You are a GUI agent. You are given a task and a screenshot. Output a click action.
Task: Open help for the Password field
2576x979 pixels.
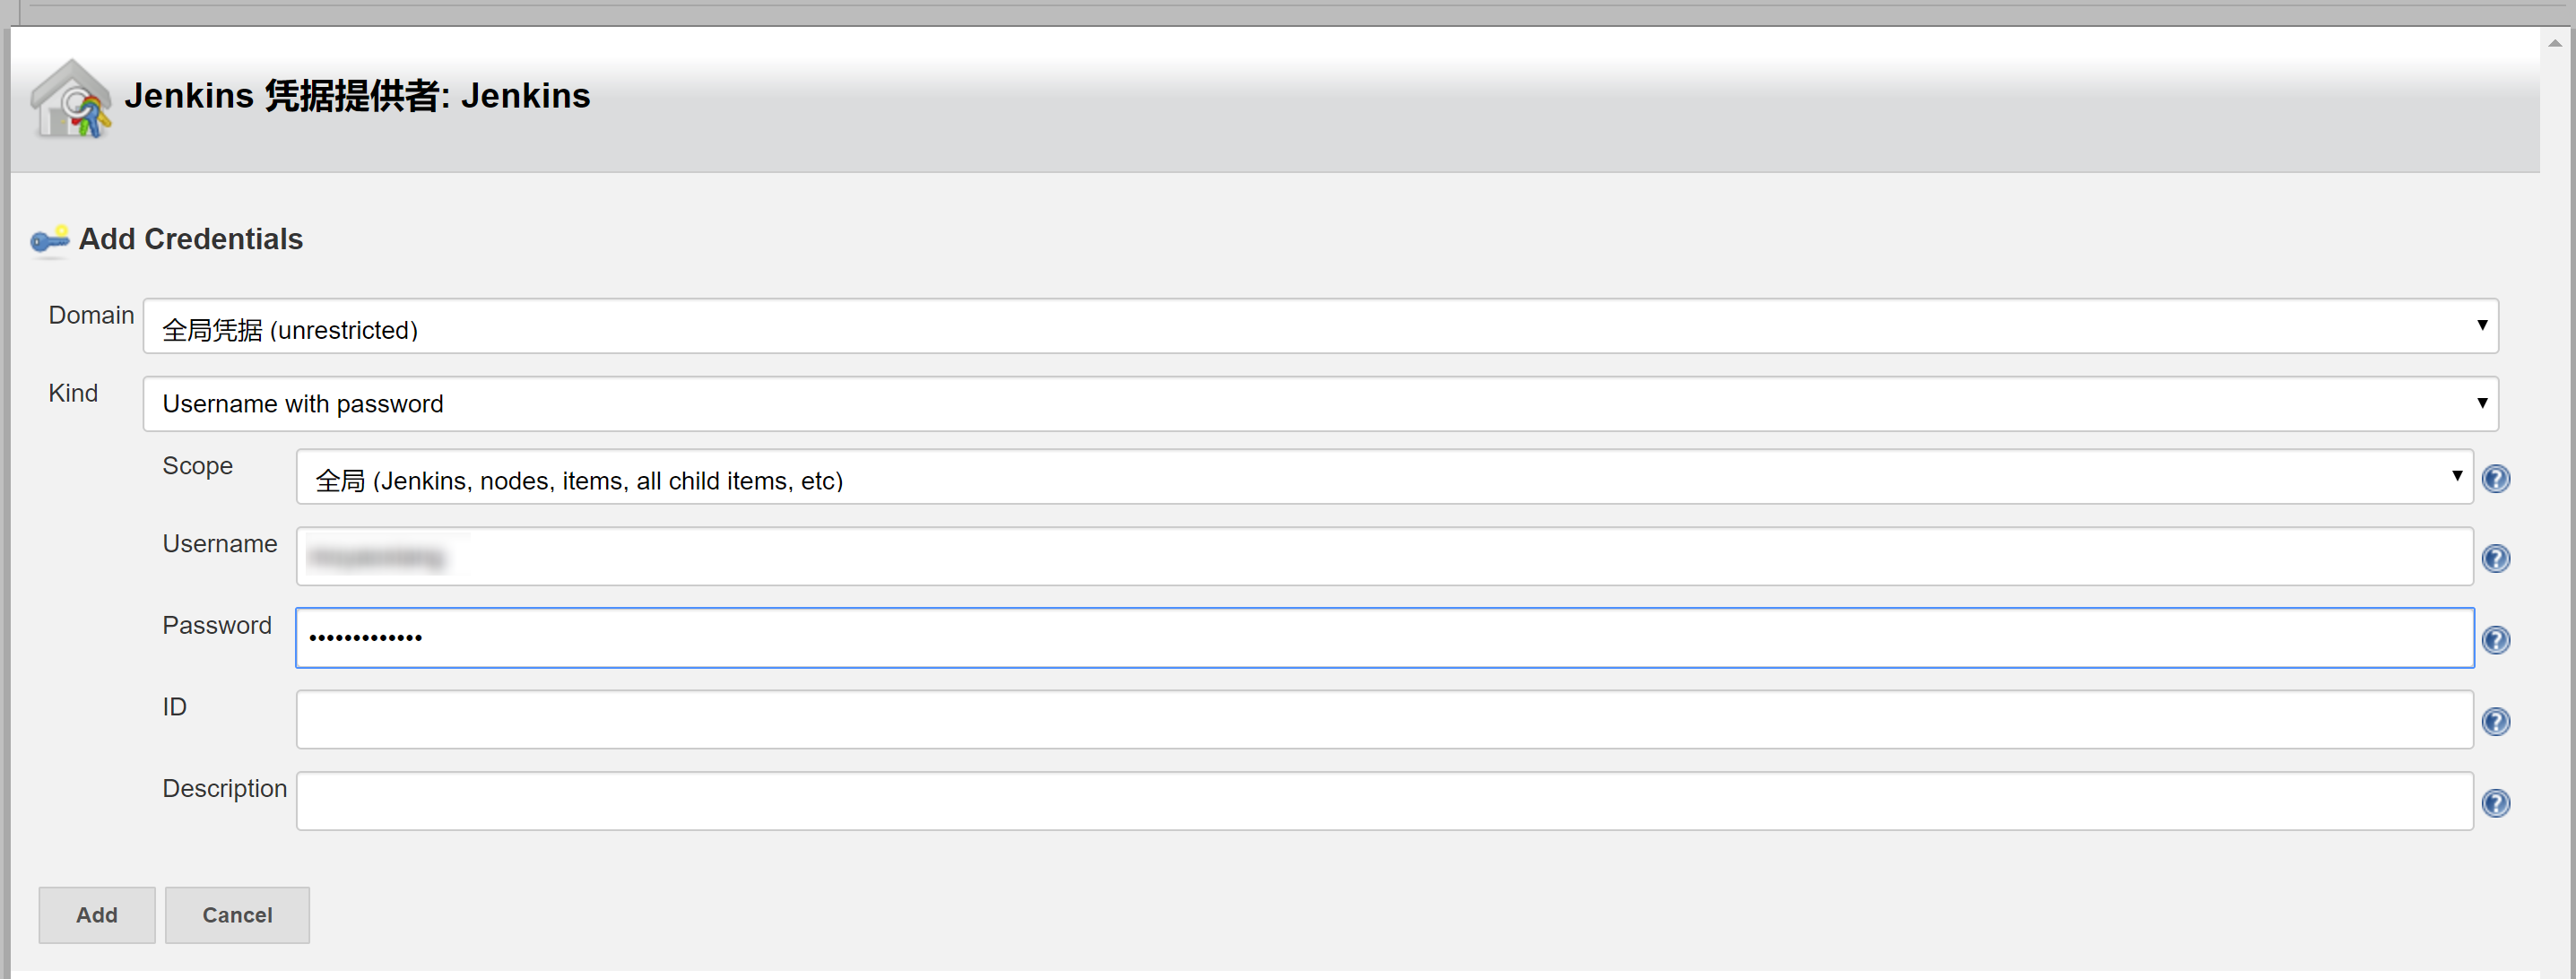2496,640
